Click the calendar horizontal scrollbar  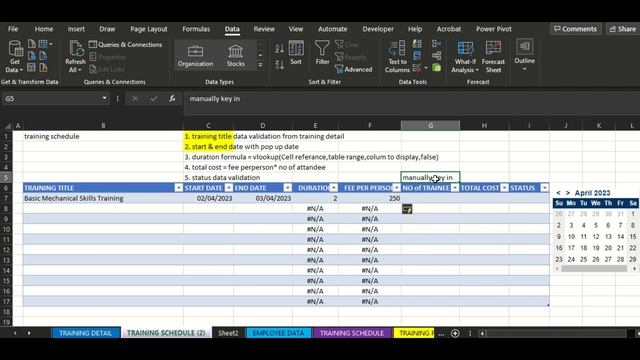tap(594, 269)
